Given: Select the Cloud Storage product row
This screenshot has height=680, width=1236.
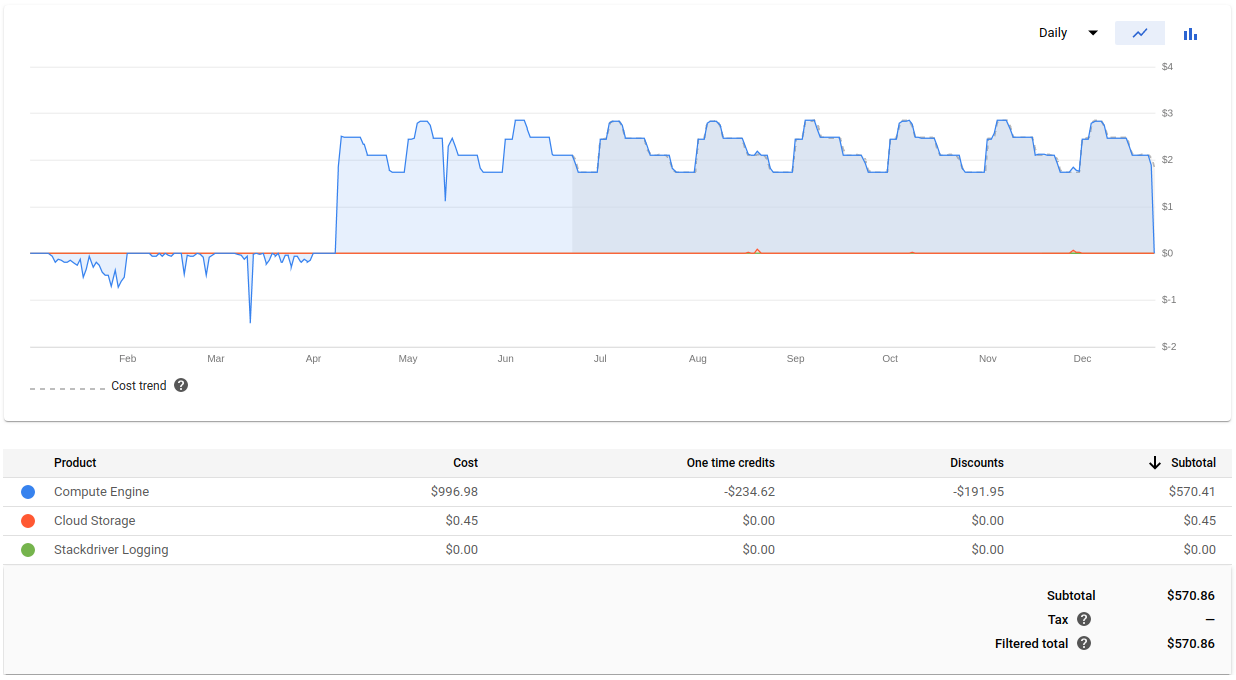Looking at the screenshot, I should pos(94,521).
